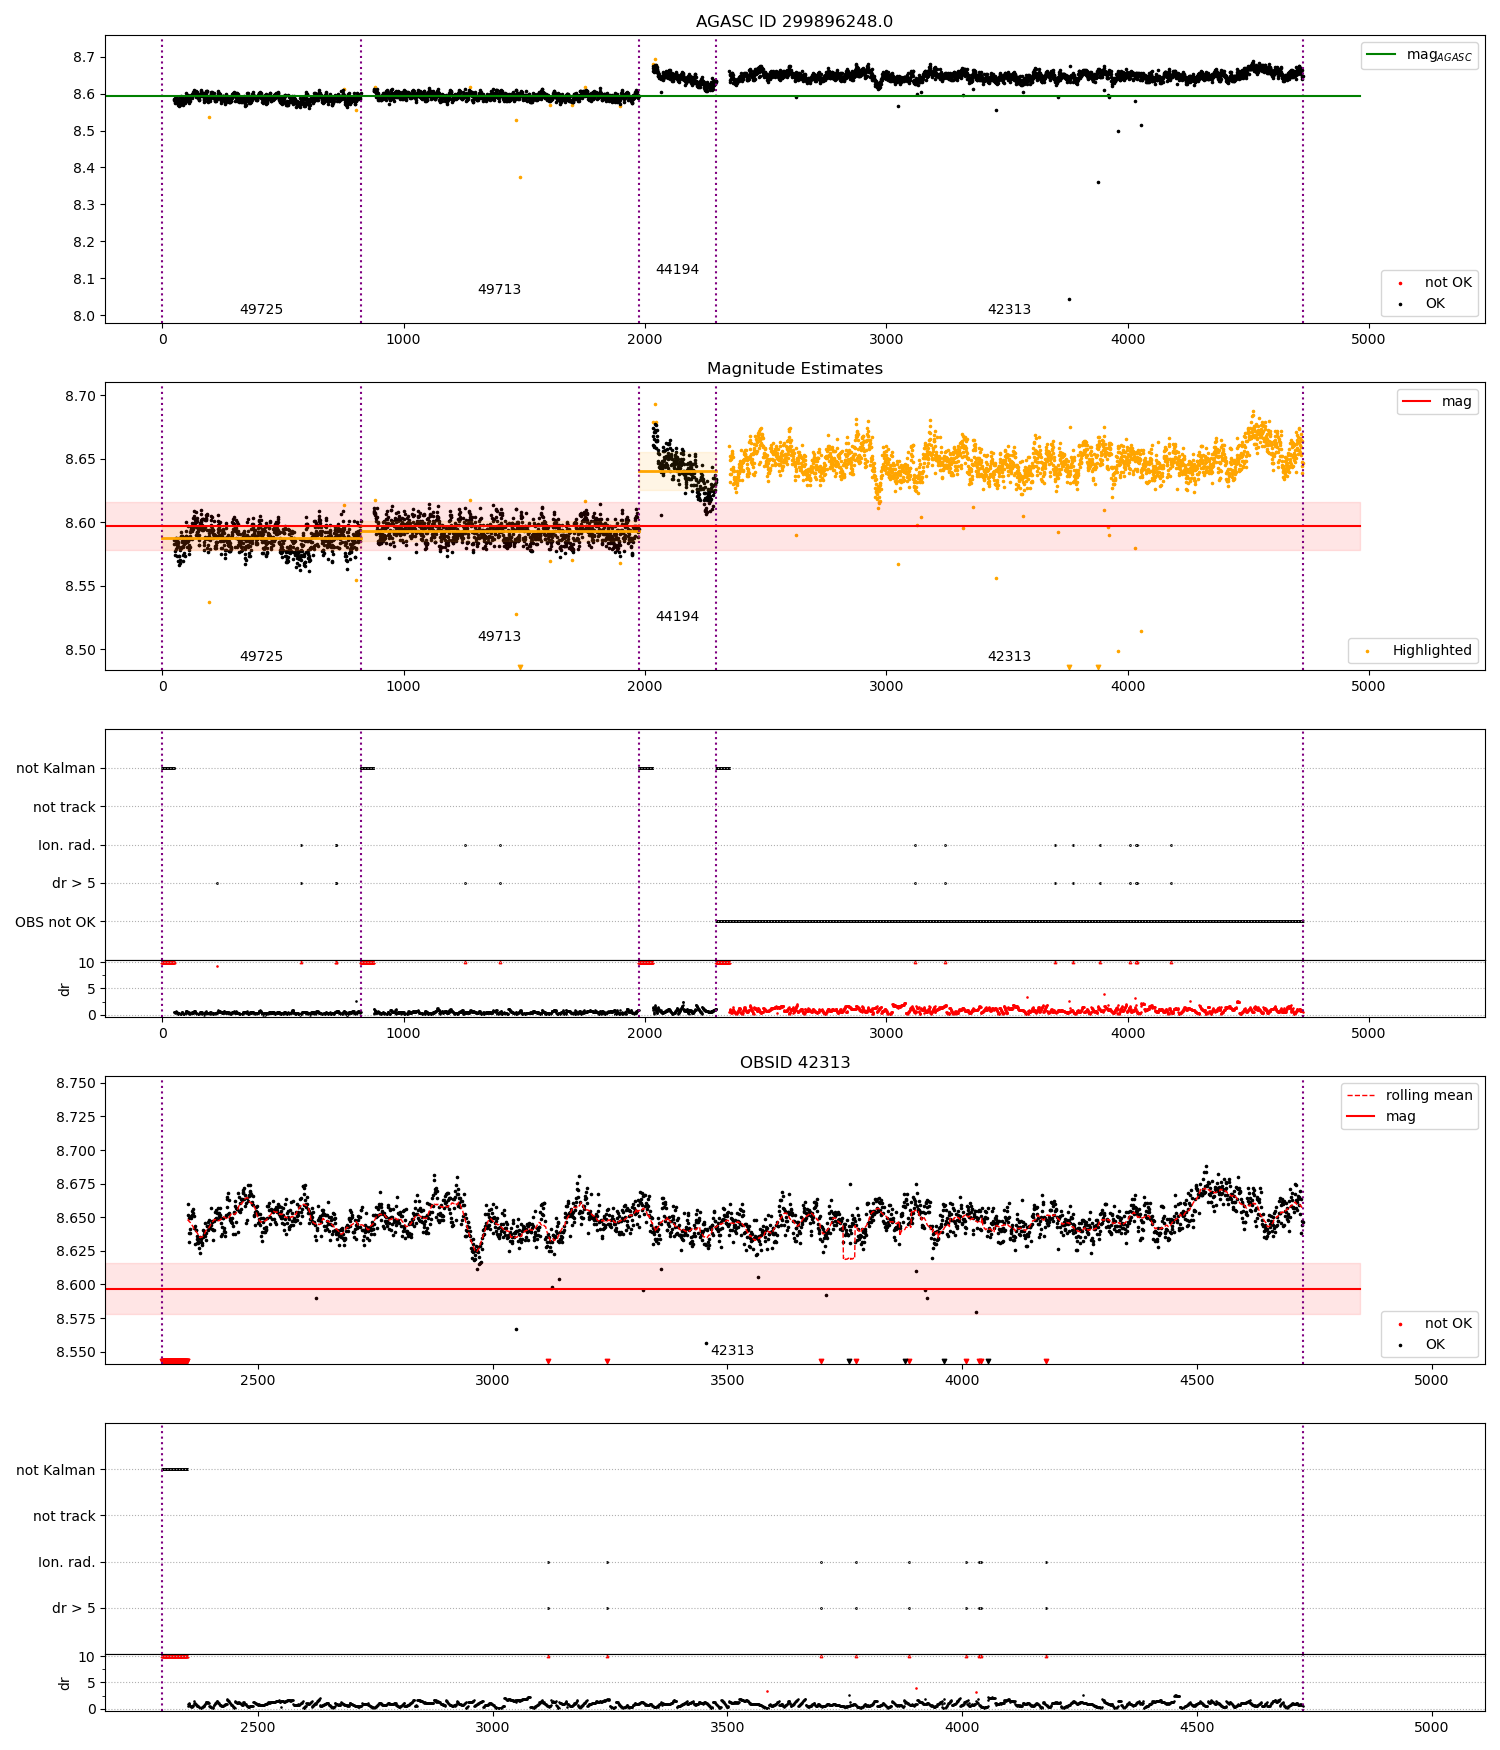
Task: Click the 8.750 y-axis tick label
Action: (75, 1084)
